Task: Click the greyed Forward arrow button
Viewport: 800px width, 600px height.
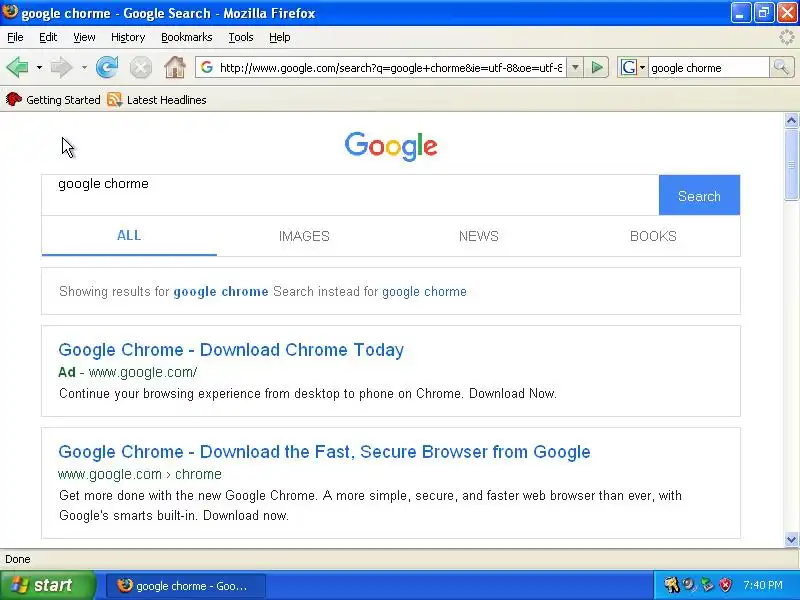Action: [x=61, y=67]
